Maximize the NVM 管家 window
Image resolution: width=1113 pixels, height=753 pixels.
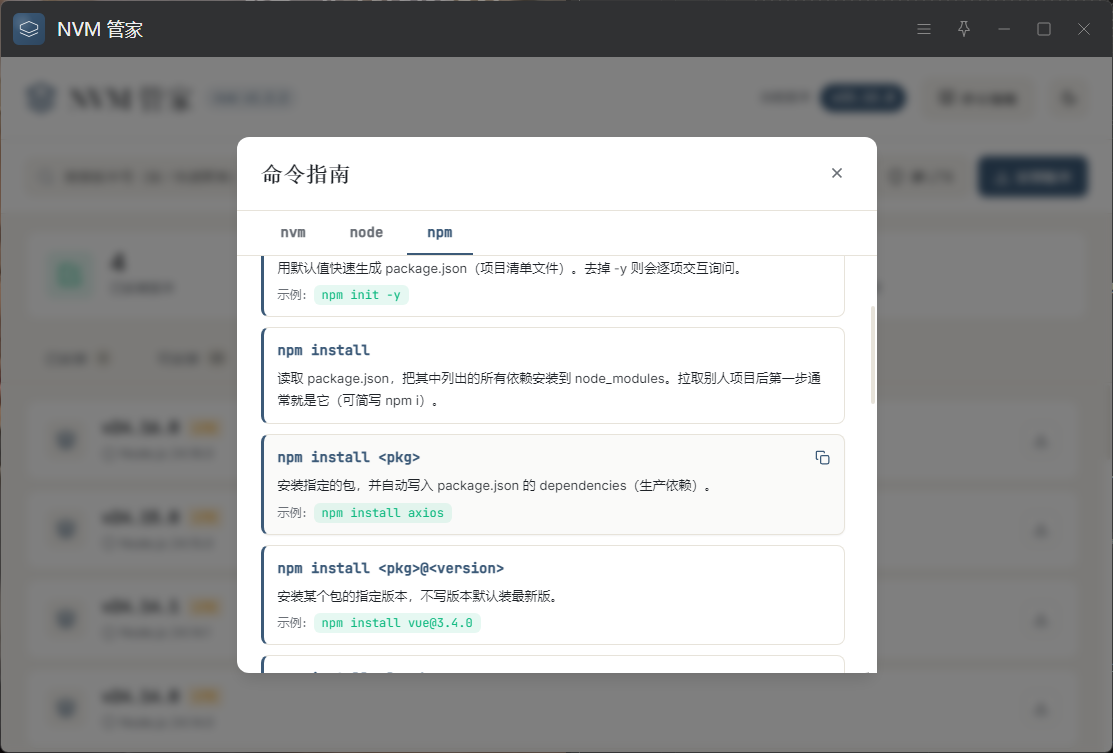(1043, 29)
